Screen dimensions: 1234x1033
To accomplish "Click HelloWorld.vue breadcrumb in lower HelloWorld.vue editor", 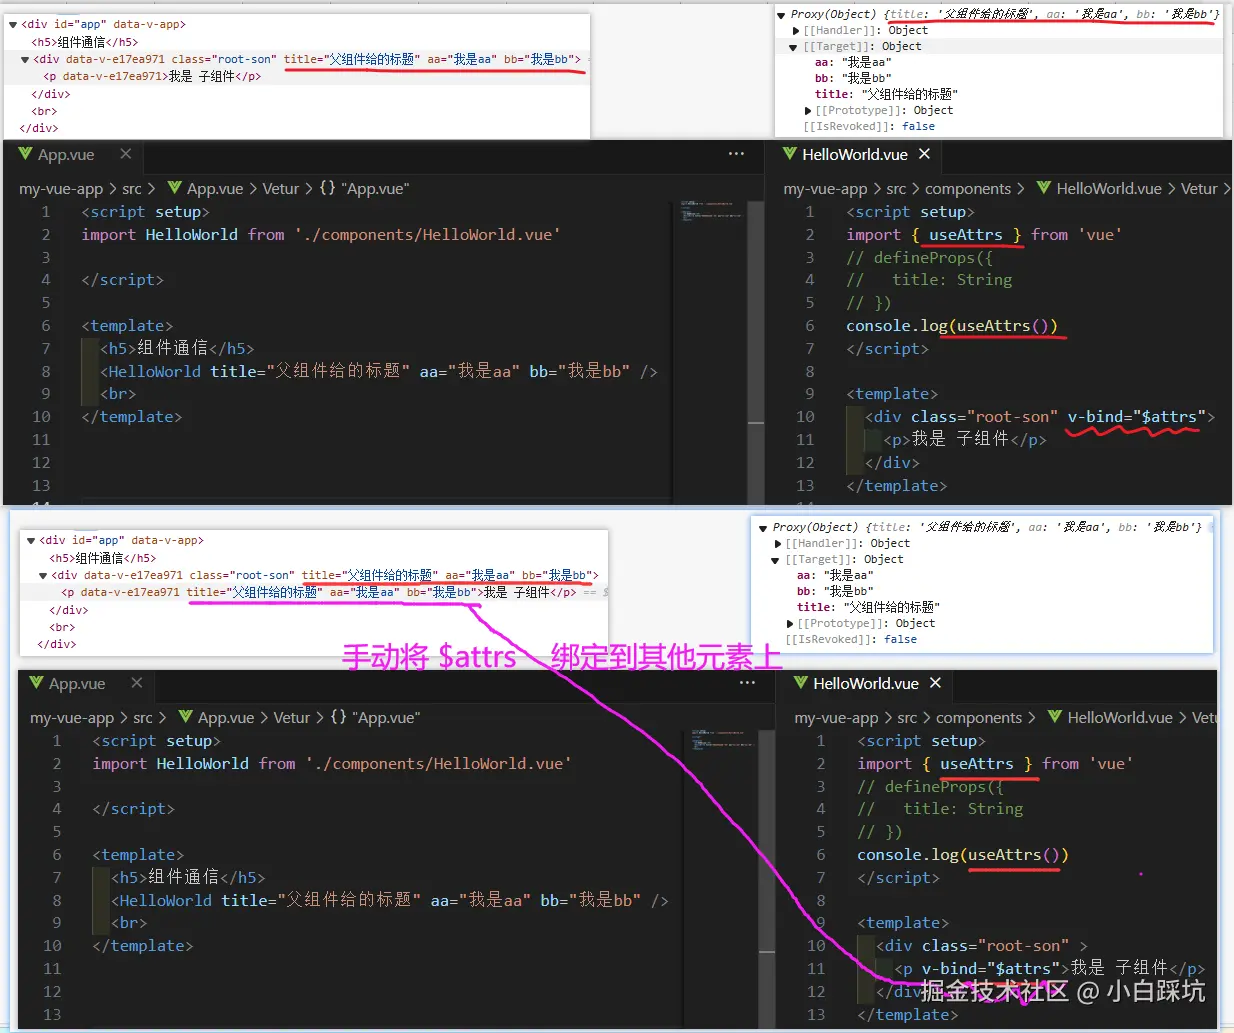I will pos(1120,718).
